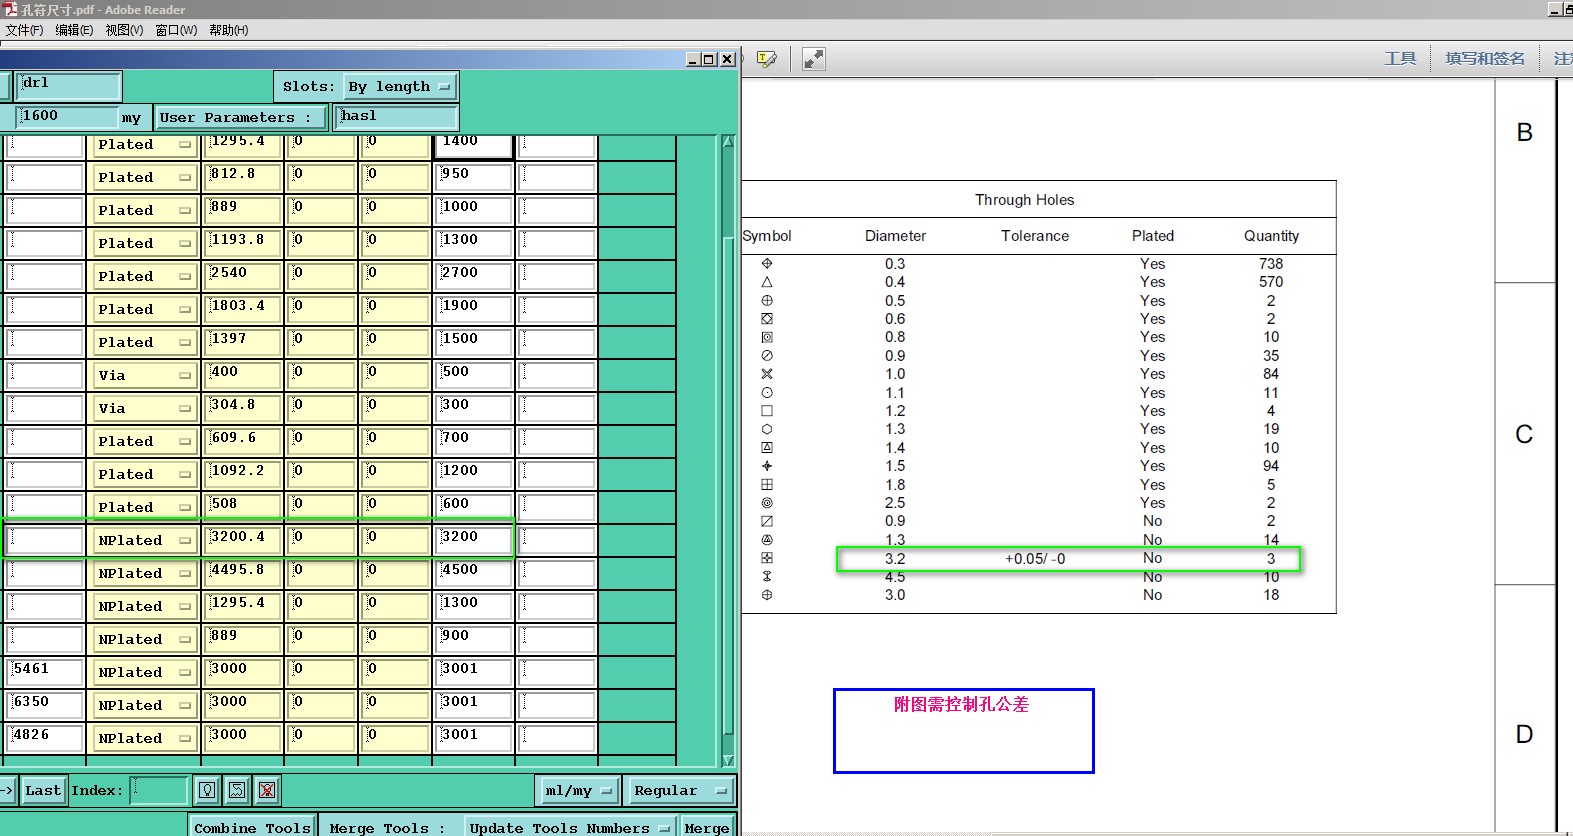1573x836 pixels.
Task: Click the finish size field 2700
Action: [x=474, y=276]
